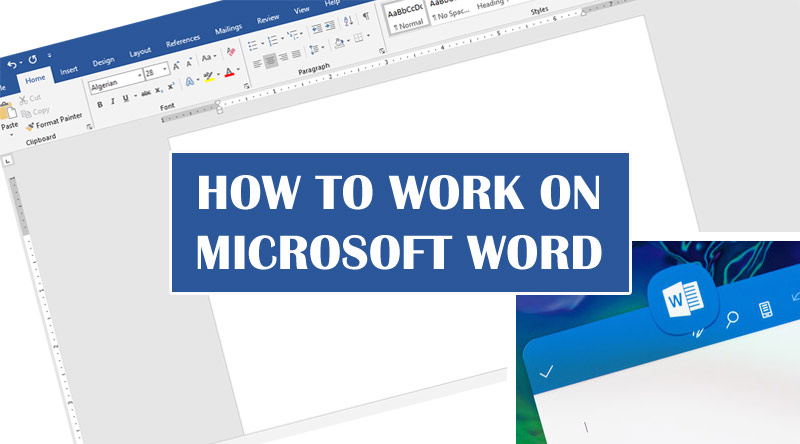
Task: Open the Clipboard dialog launcher
Action: point(89,127)
